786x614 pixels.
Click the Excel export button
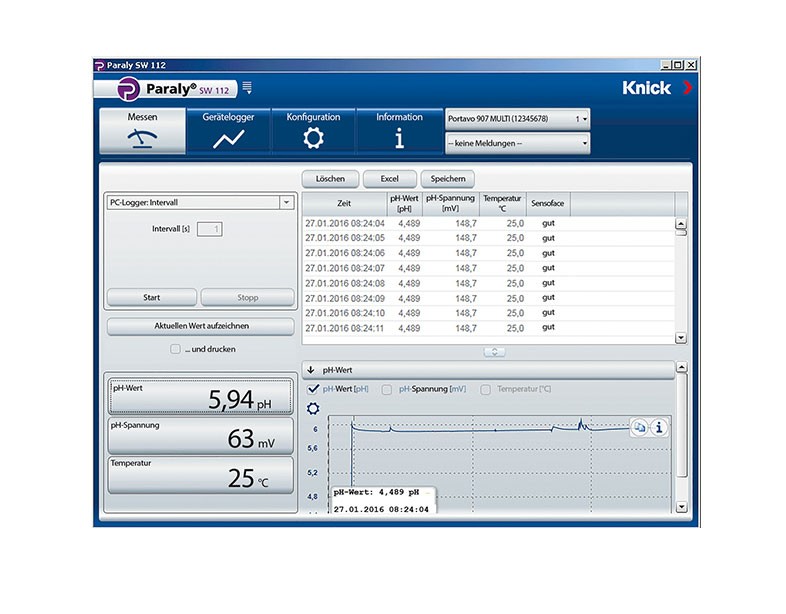click(x=389, y=178)
